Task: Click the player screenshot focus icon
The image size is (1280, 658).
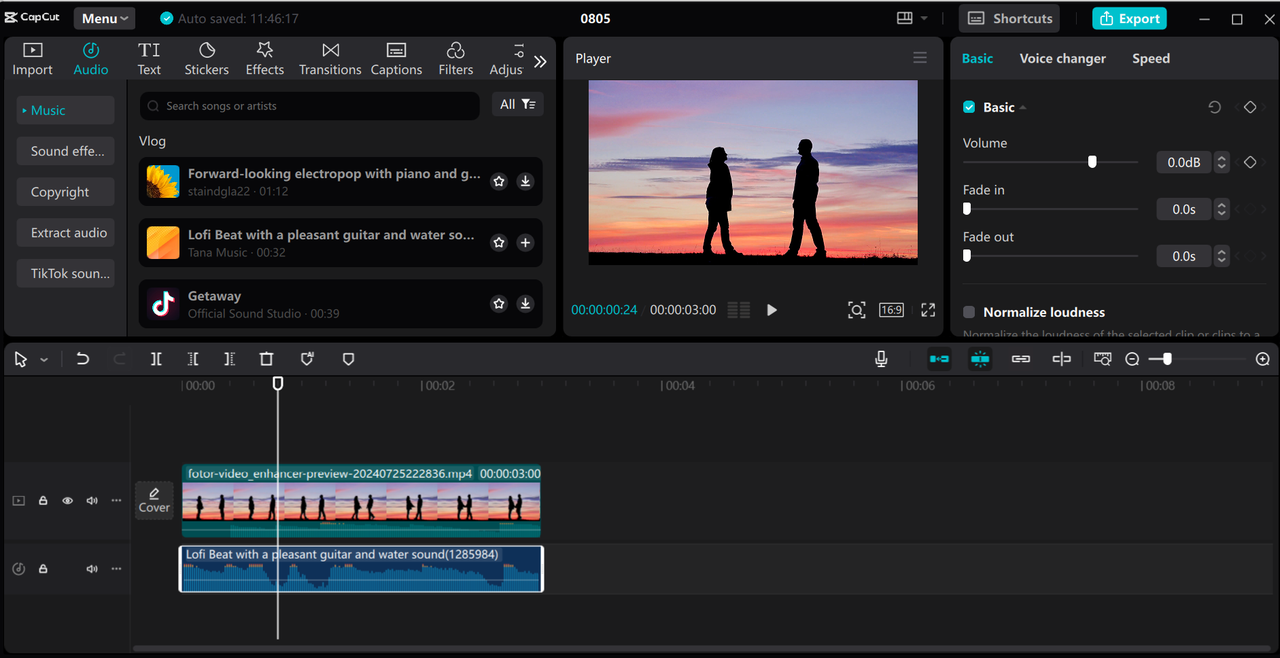Action: tap(857, 310)
